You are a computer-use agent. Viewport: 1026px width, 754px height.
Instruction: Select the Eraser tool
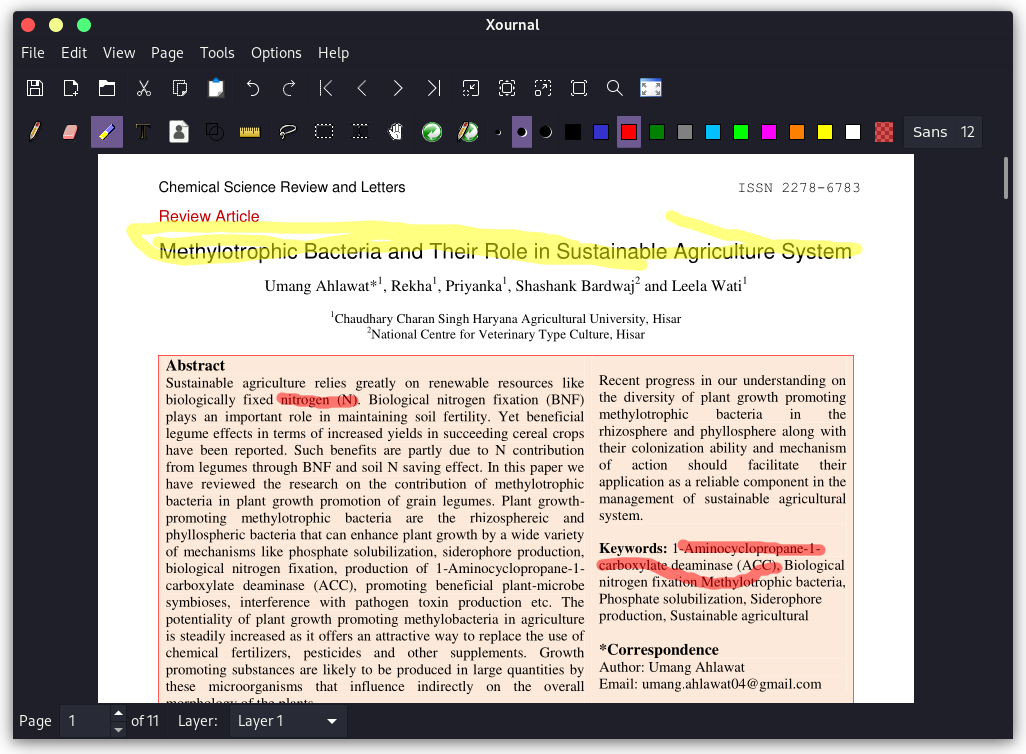[x=70, y=132]
